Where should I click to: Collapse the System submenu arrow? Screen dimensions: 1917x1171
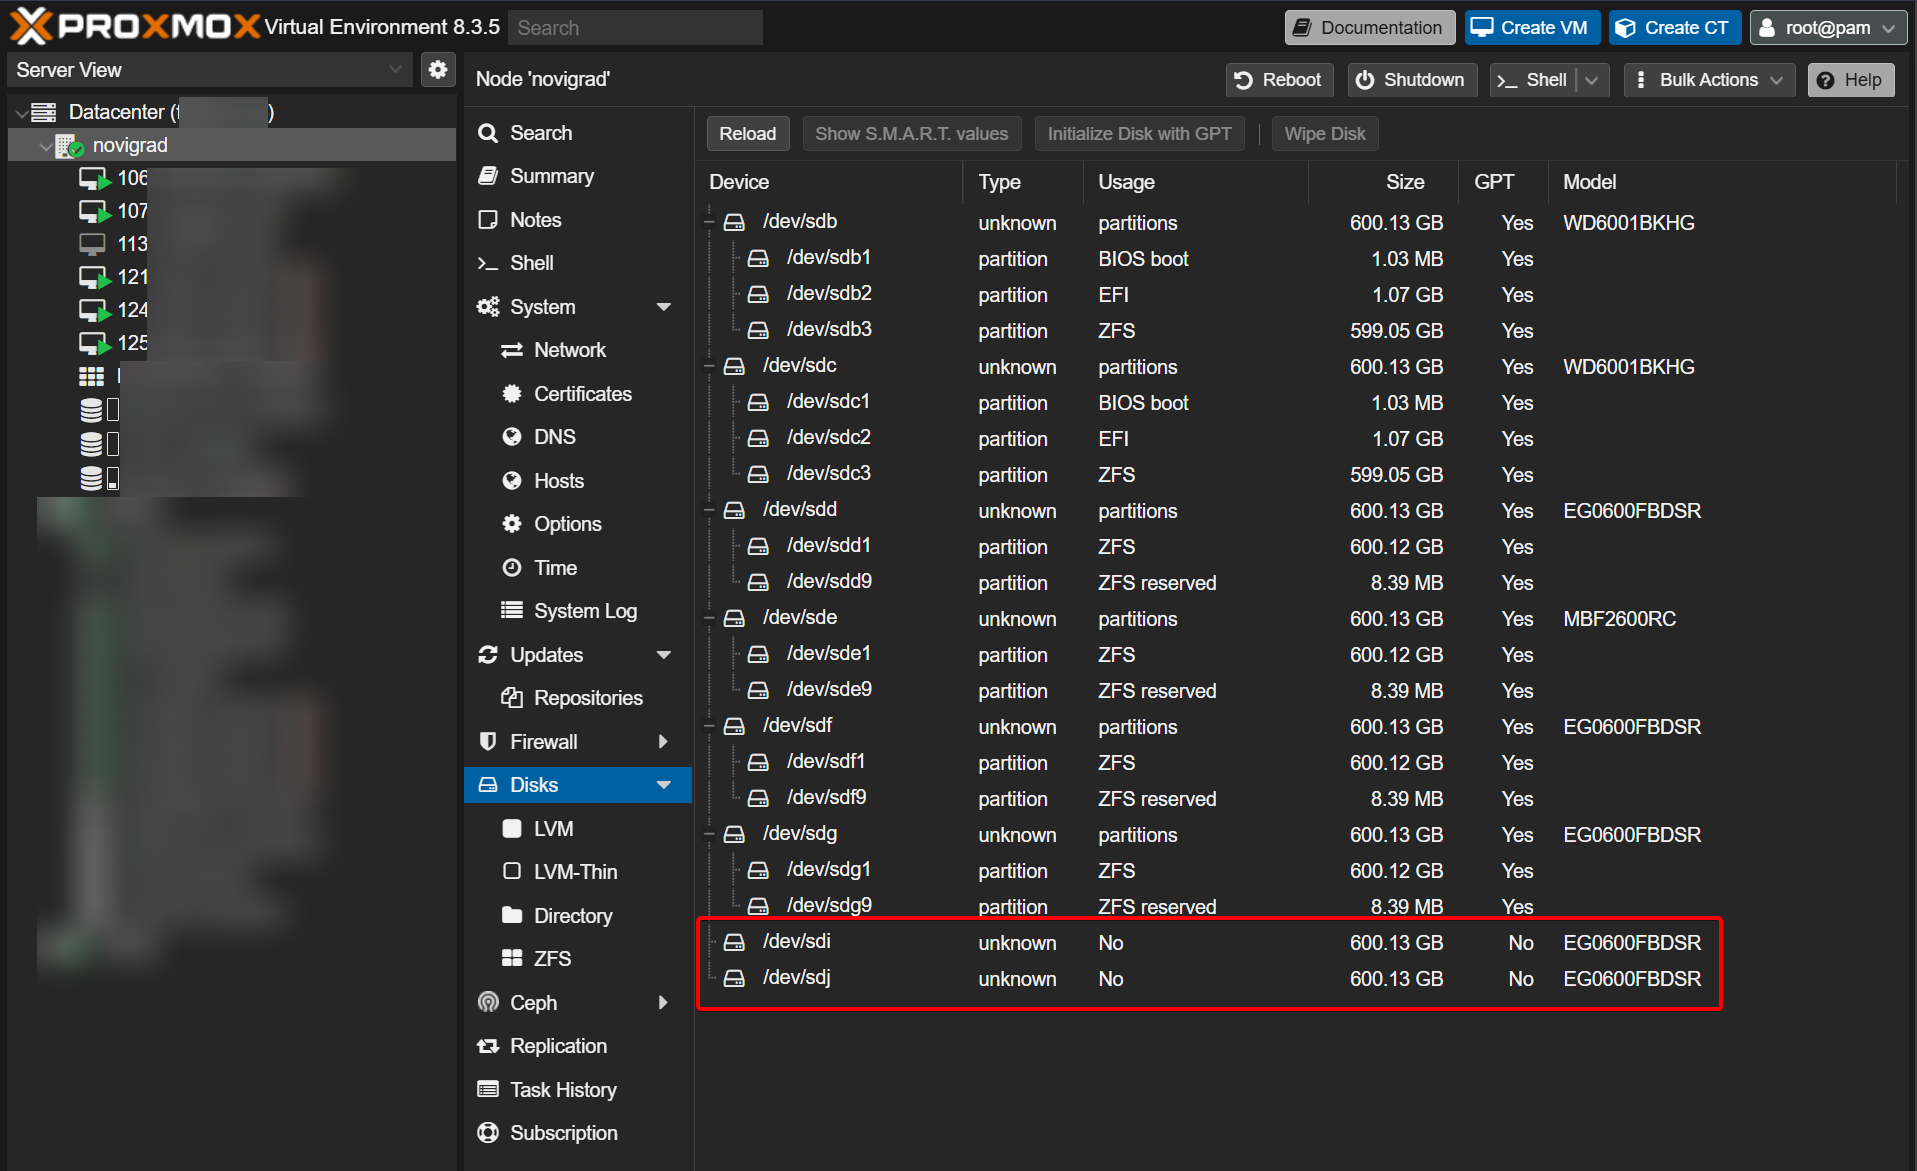click(x=663, y=307)
